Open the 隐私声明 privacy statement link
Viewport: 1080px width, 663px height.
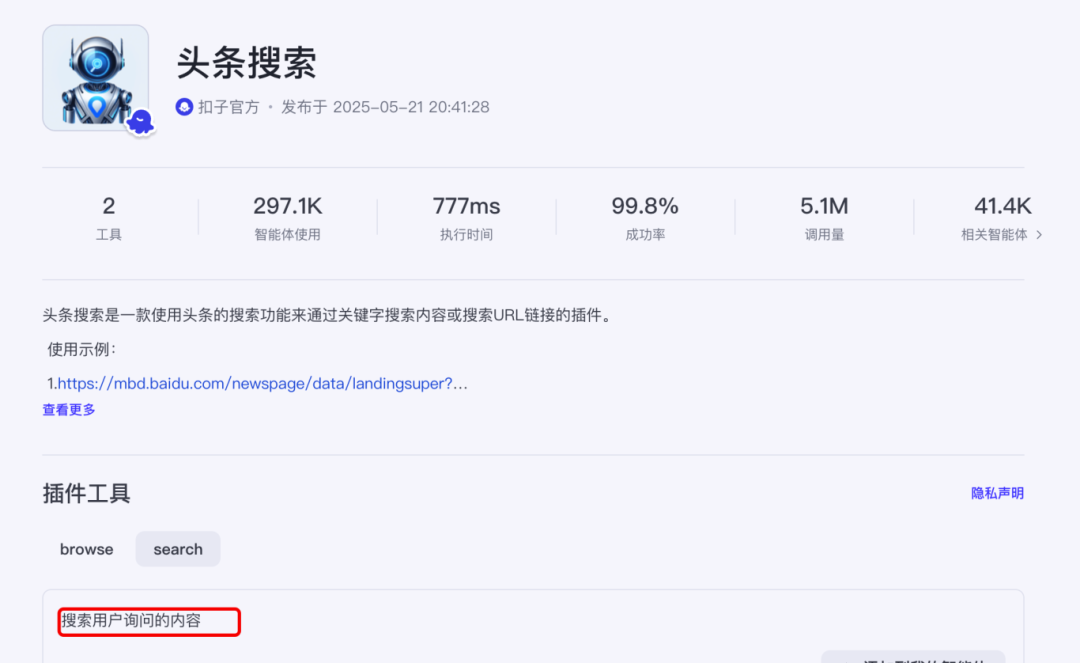coord(997,493)
